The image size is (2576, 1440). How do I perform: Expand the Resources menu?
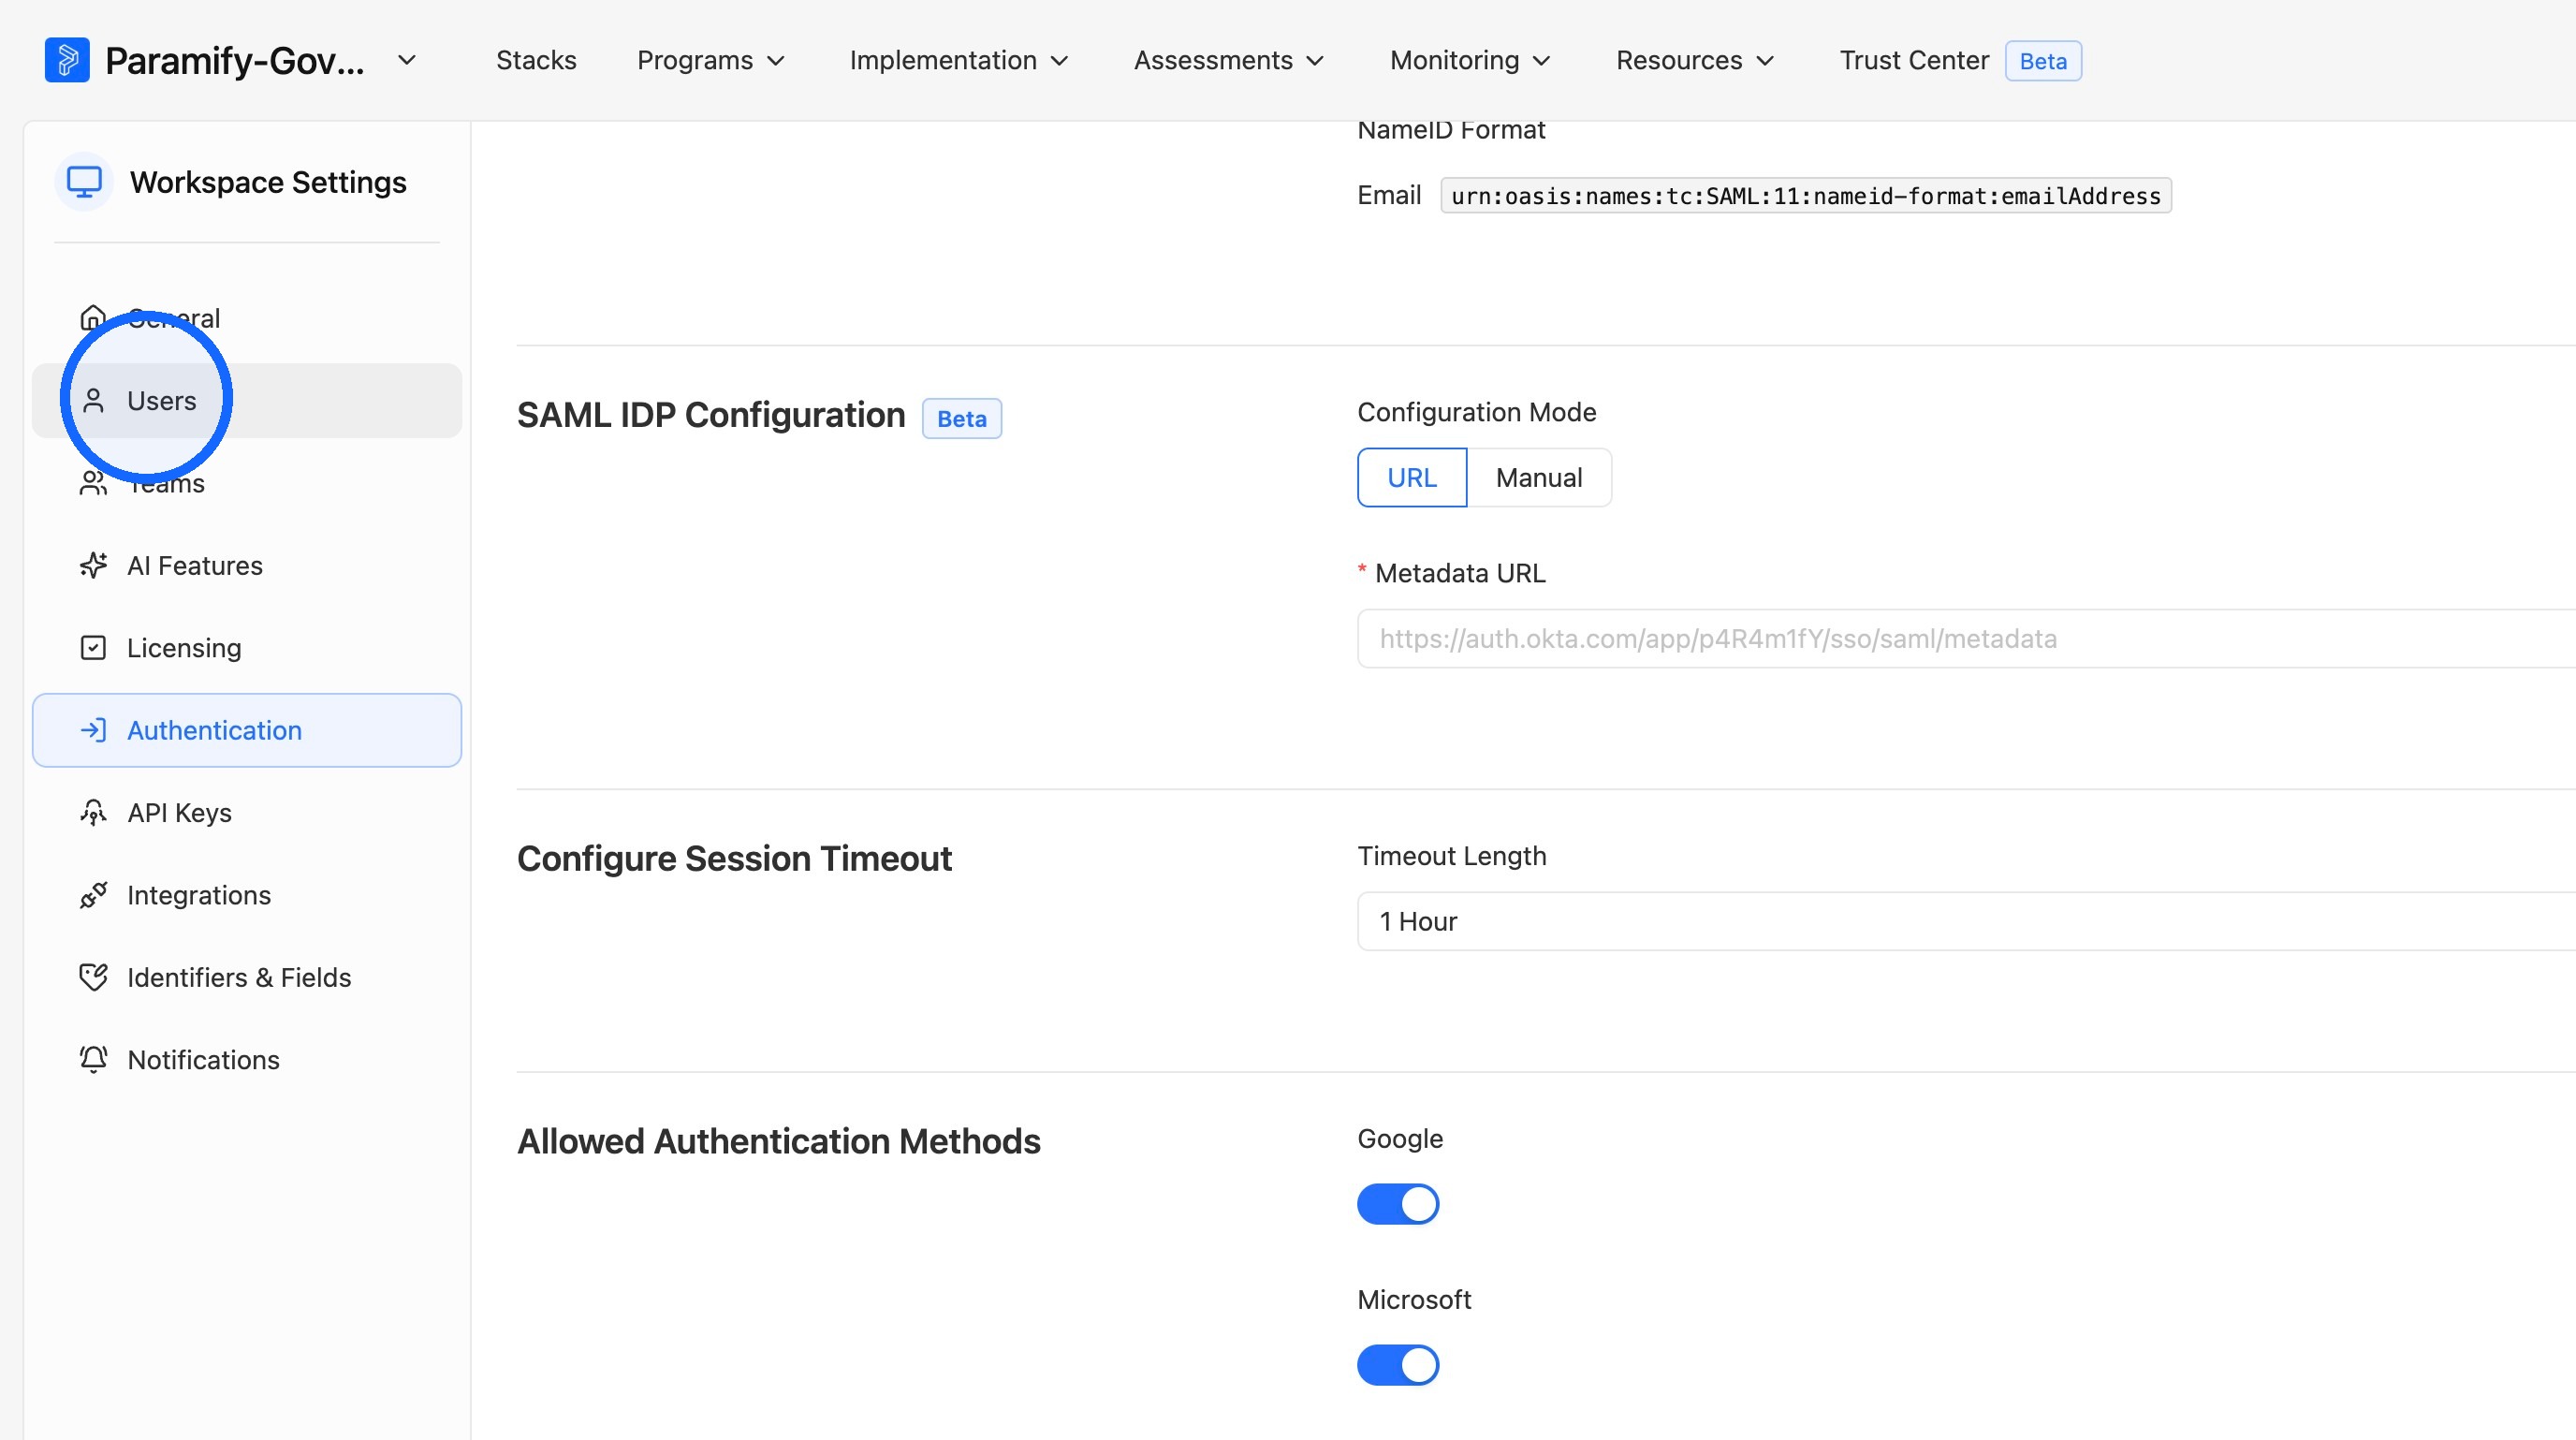(1695, 60)
